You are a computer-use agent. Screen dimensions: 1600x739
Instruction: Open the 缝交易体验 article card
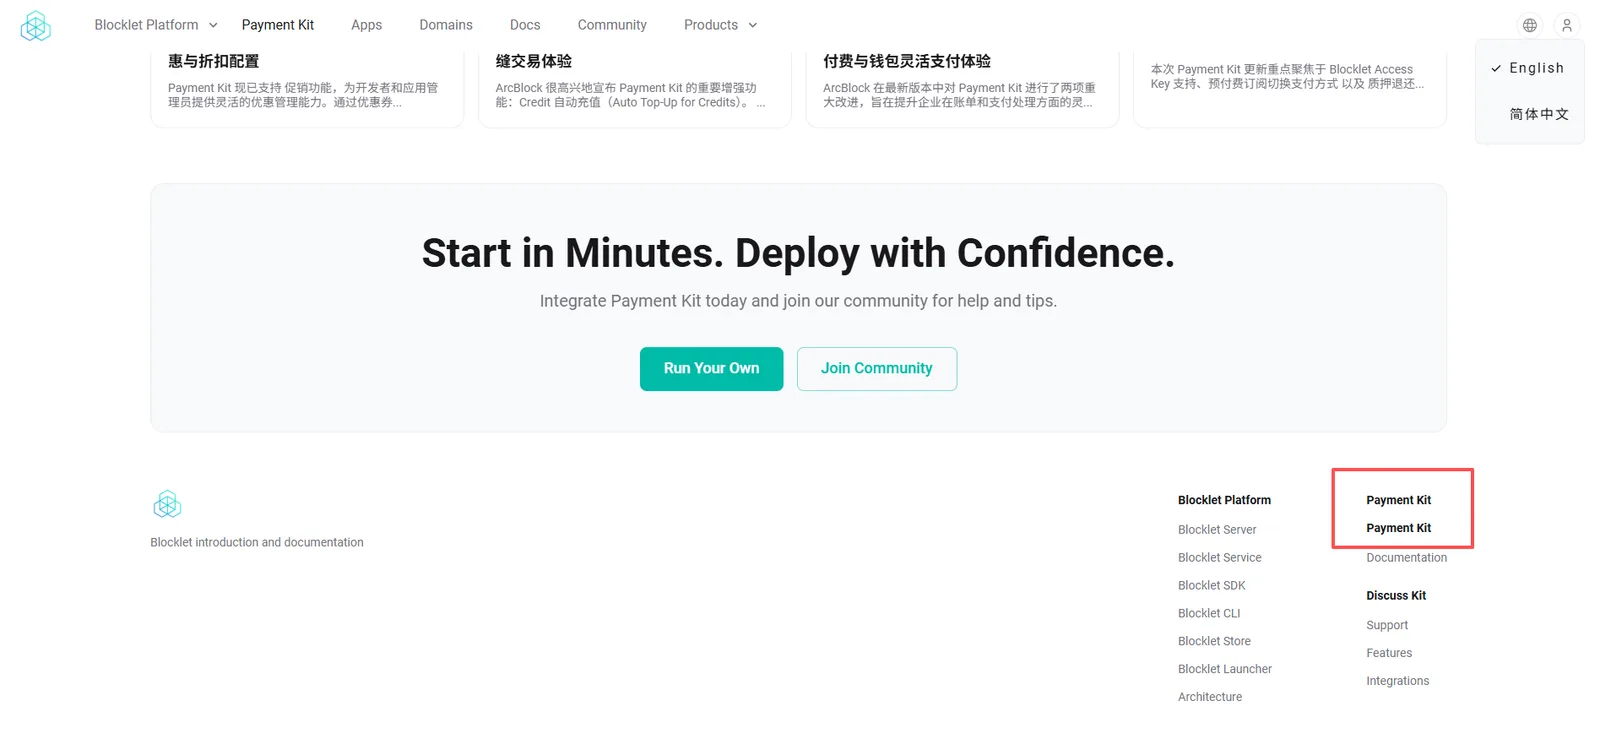[x=635, y=89]
